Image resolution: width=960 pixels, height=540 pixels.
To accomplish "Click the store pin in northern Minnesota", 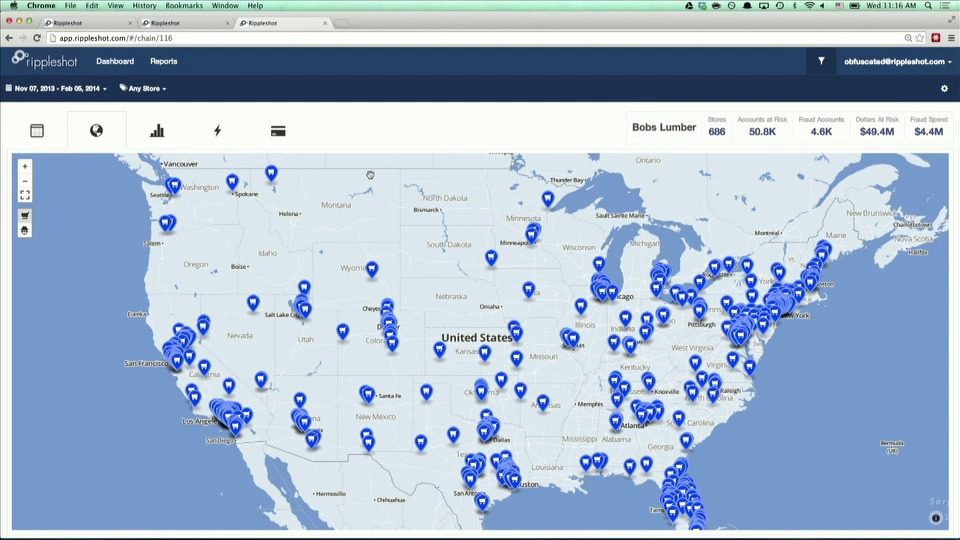I will coord(548,199).
